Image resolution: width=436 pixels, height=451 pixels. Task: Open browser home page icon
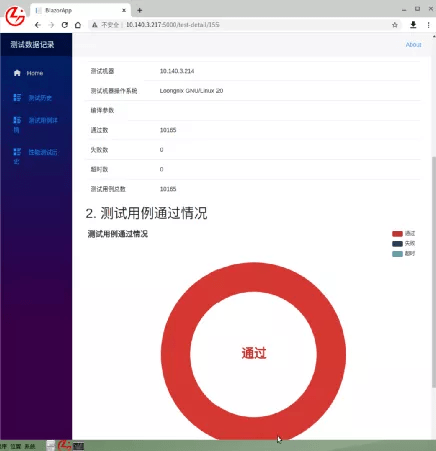pos(78,25)
